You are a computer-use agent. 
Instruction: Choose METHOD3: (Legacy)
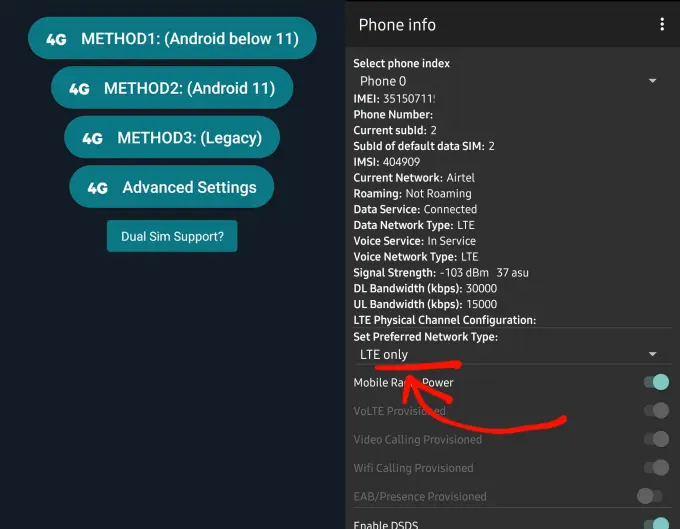tap(172, 137)
